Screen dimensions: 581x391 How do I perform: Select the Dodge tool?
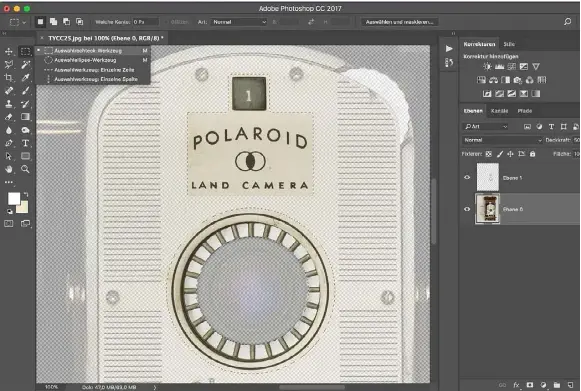pos(25,130)
